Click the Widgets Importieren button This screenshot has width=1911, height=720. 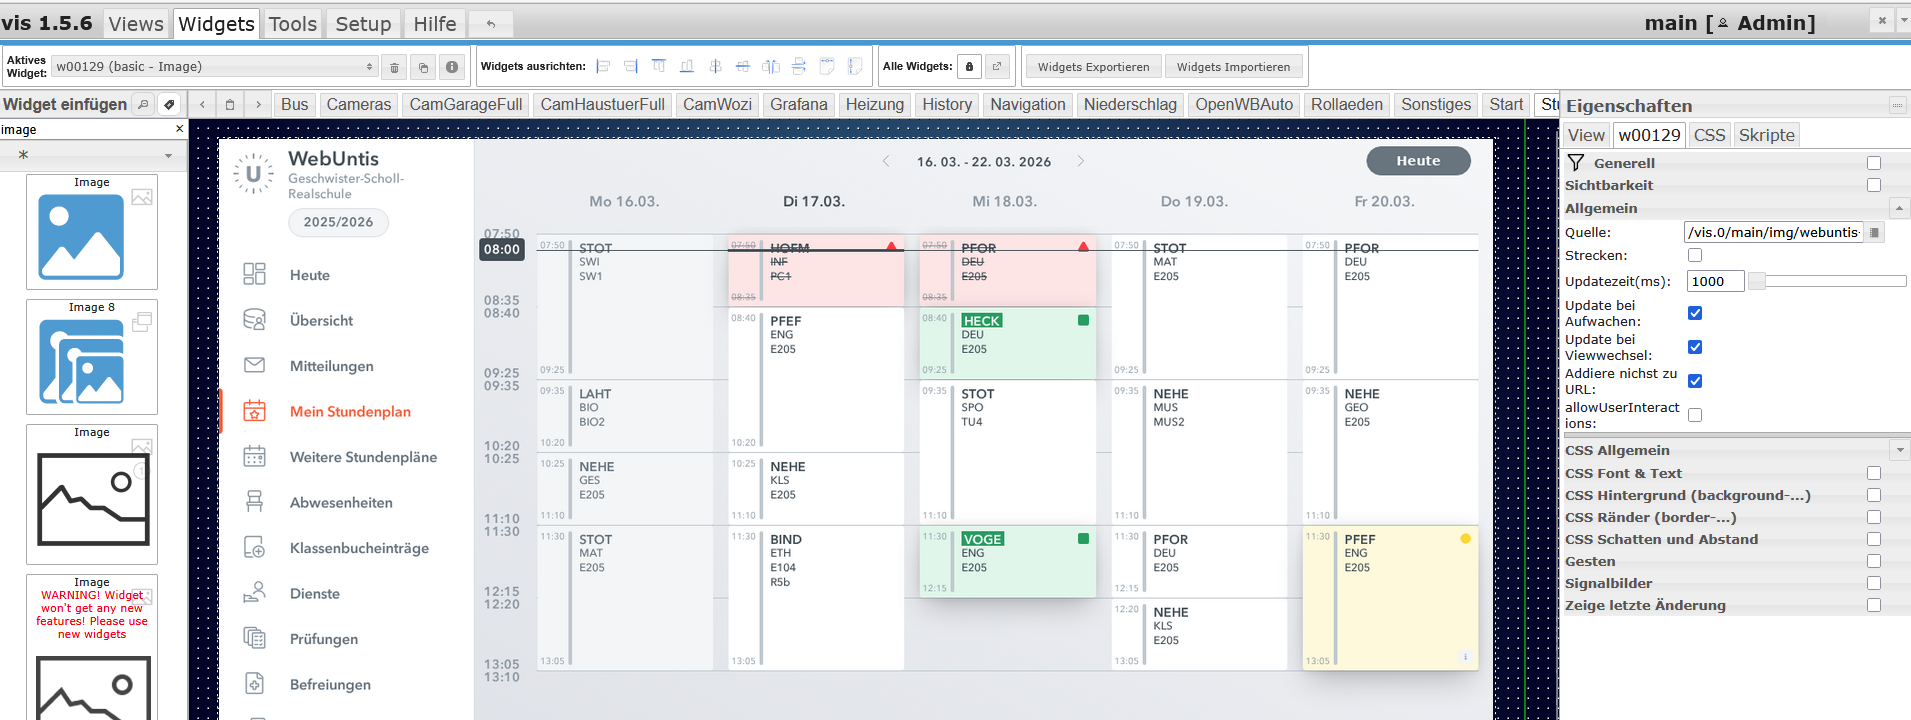[1234, 67]
